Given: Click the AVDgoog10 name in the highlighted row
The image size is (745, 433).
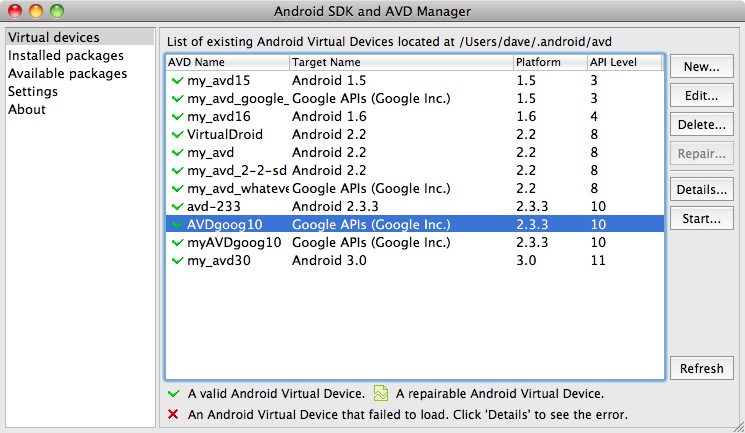Looking at the screenshot, I should (224, 225).
